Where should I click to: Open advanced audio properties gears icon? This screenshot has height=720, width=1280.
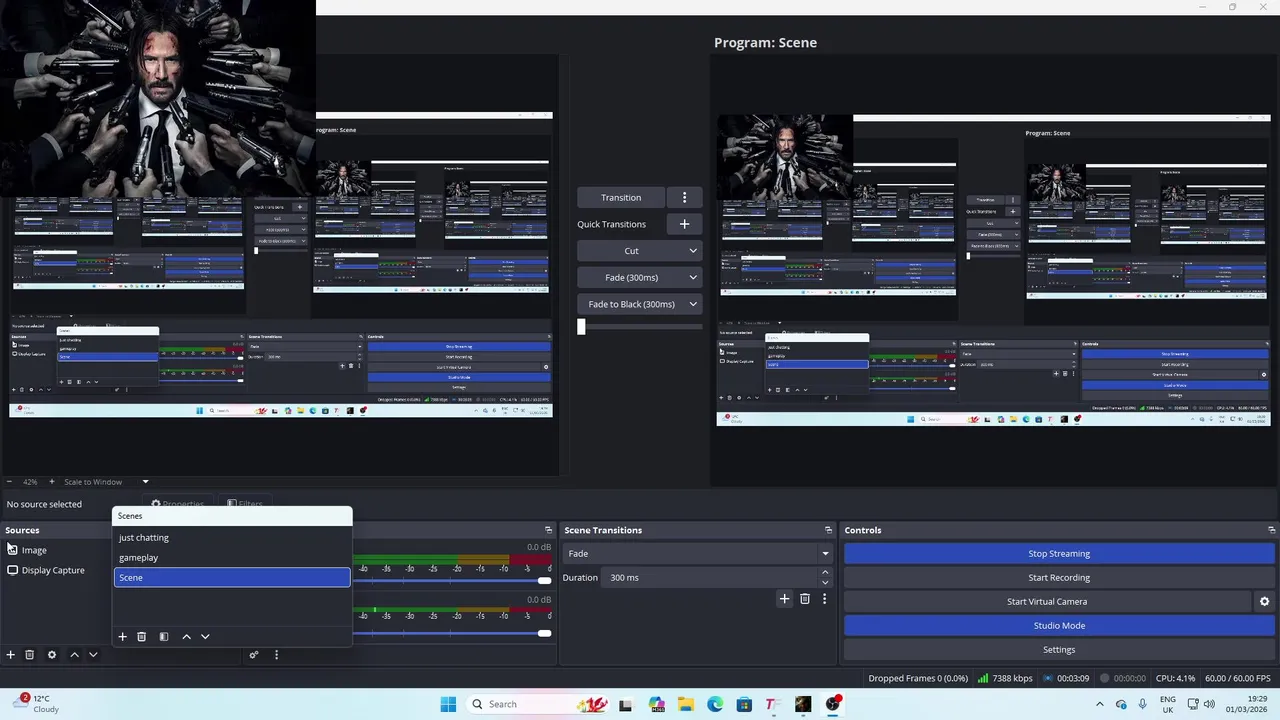[254, 655]
